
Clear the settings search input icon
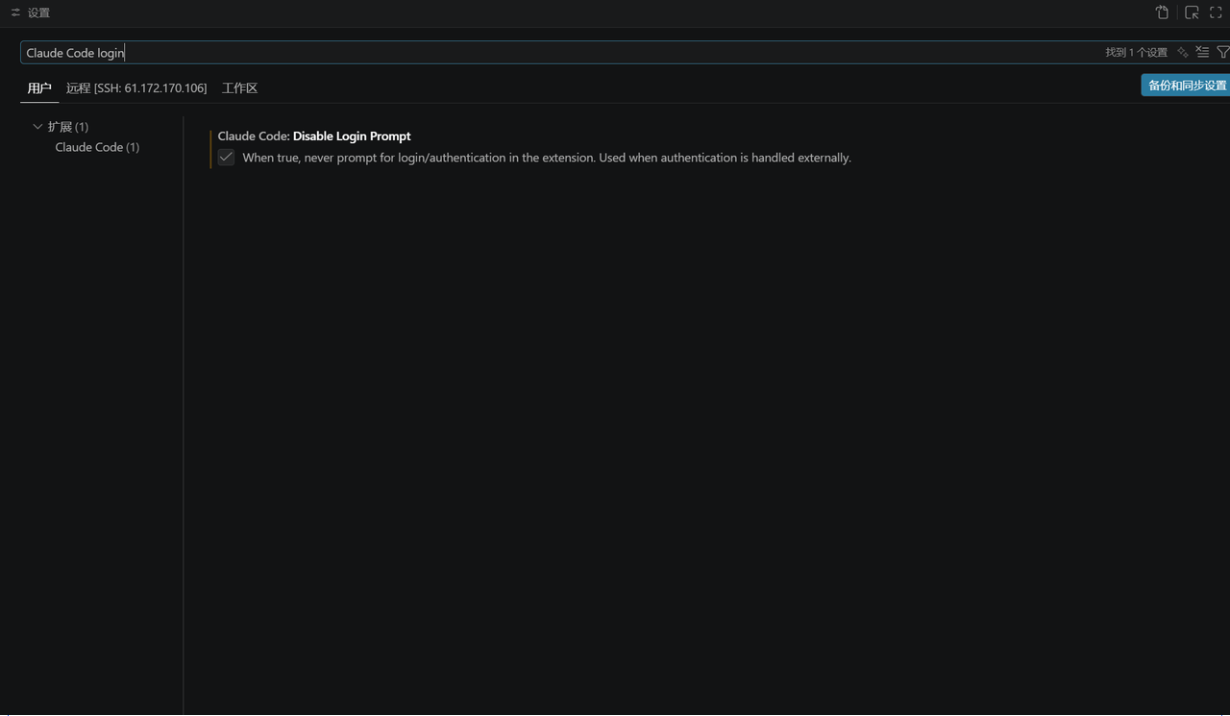[1202, 53]
